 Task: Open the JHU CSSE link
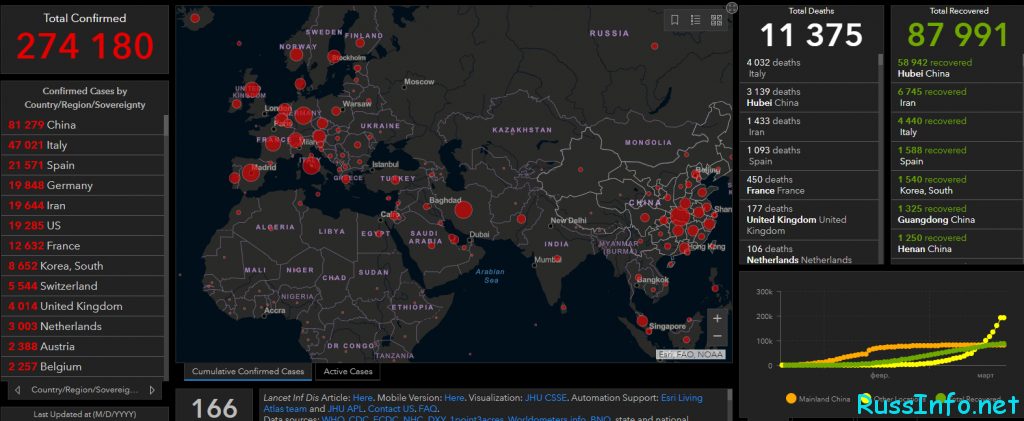click(x=546, y=397)
